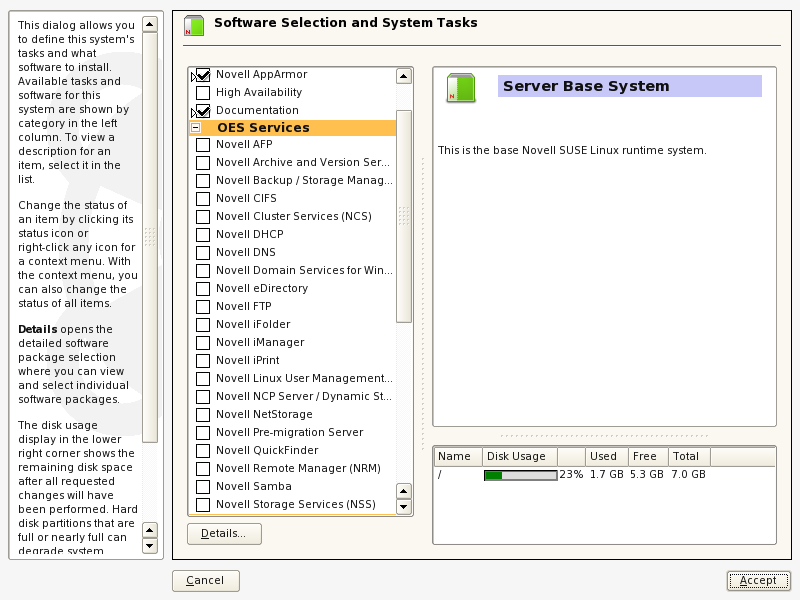Click the Software Selection header icon

[193, 23]
